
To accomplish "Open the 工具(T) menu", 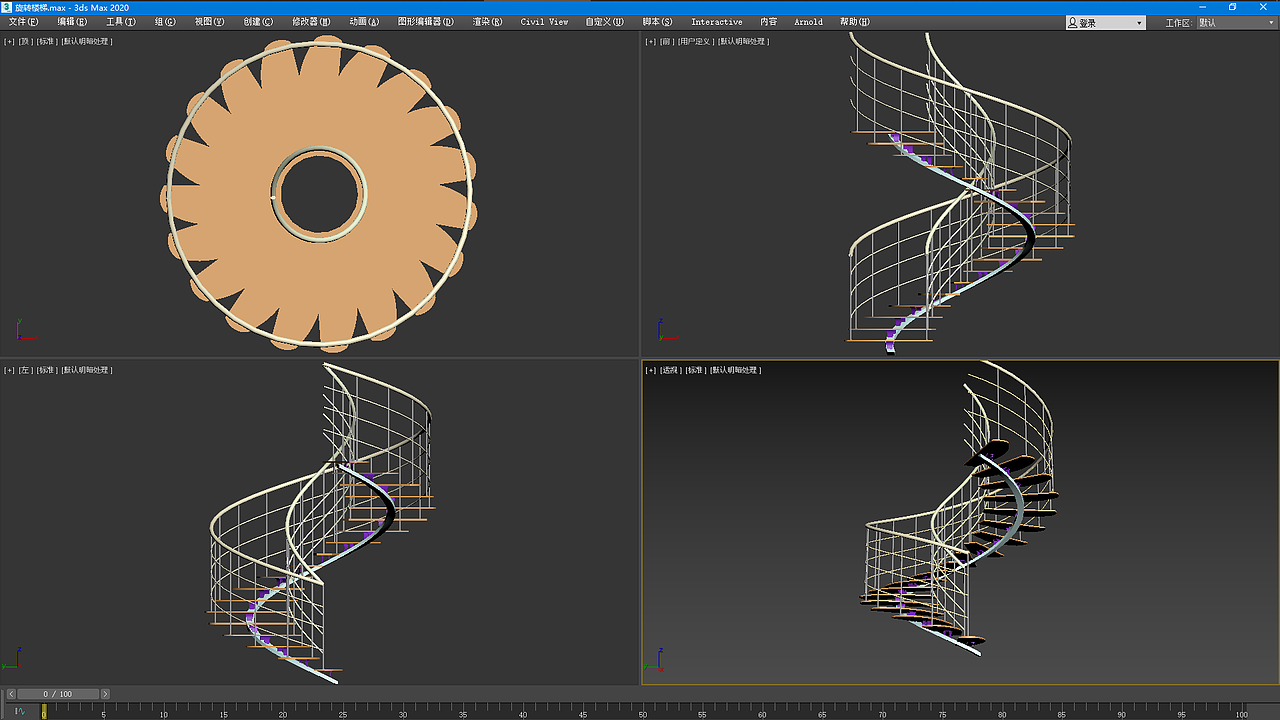I will coord(121,22).
